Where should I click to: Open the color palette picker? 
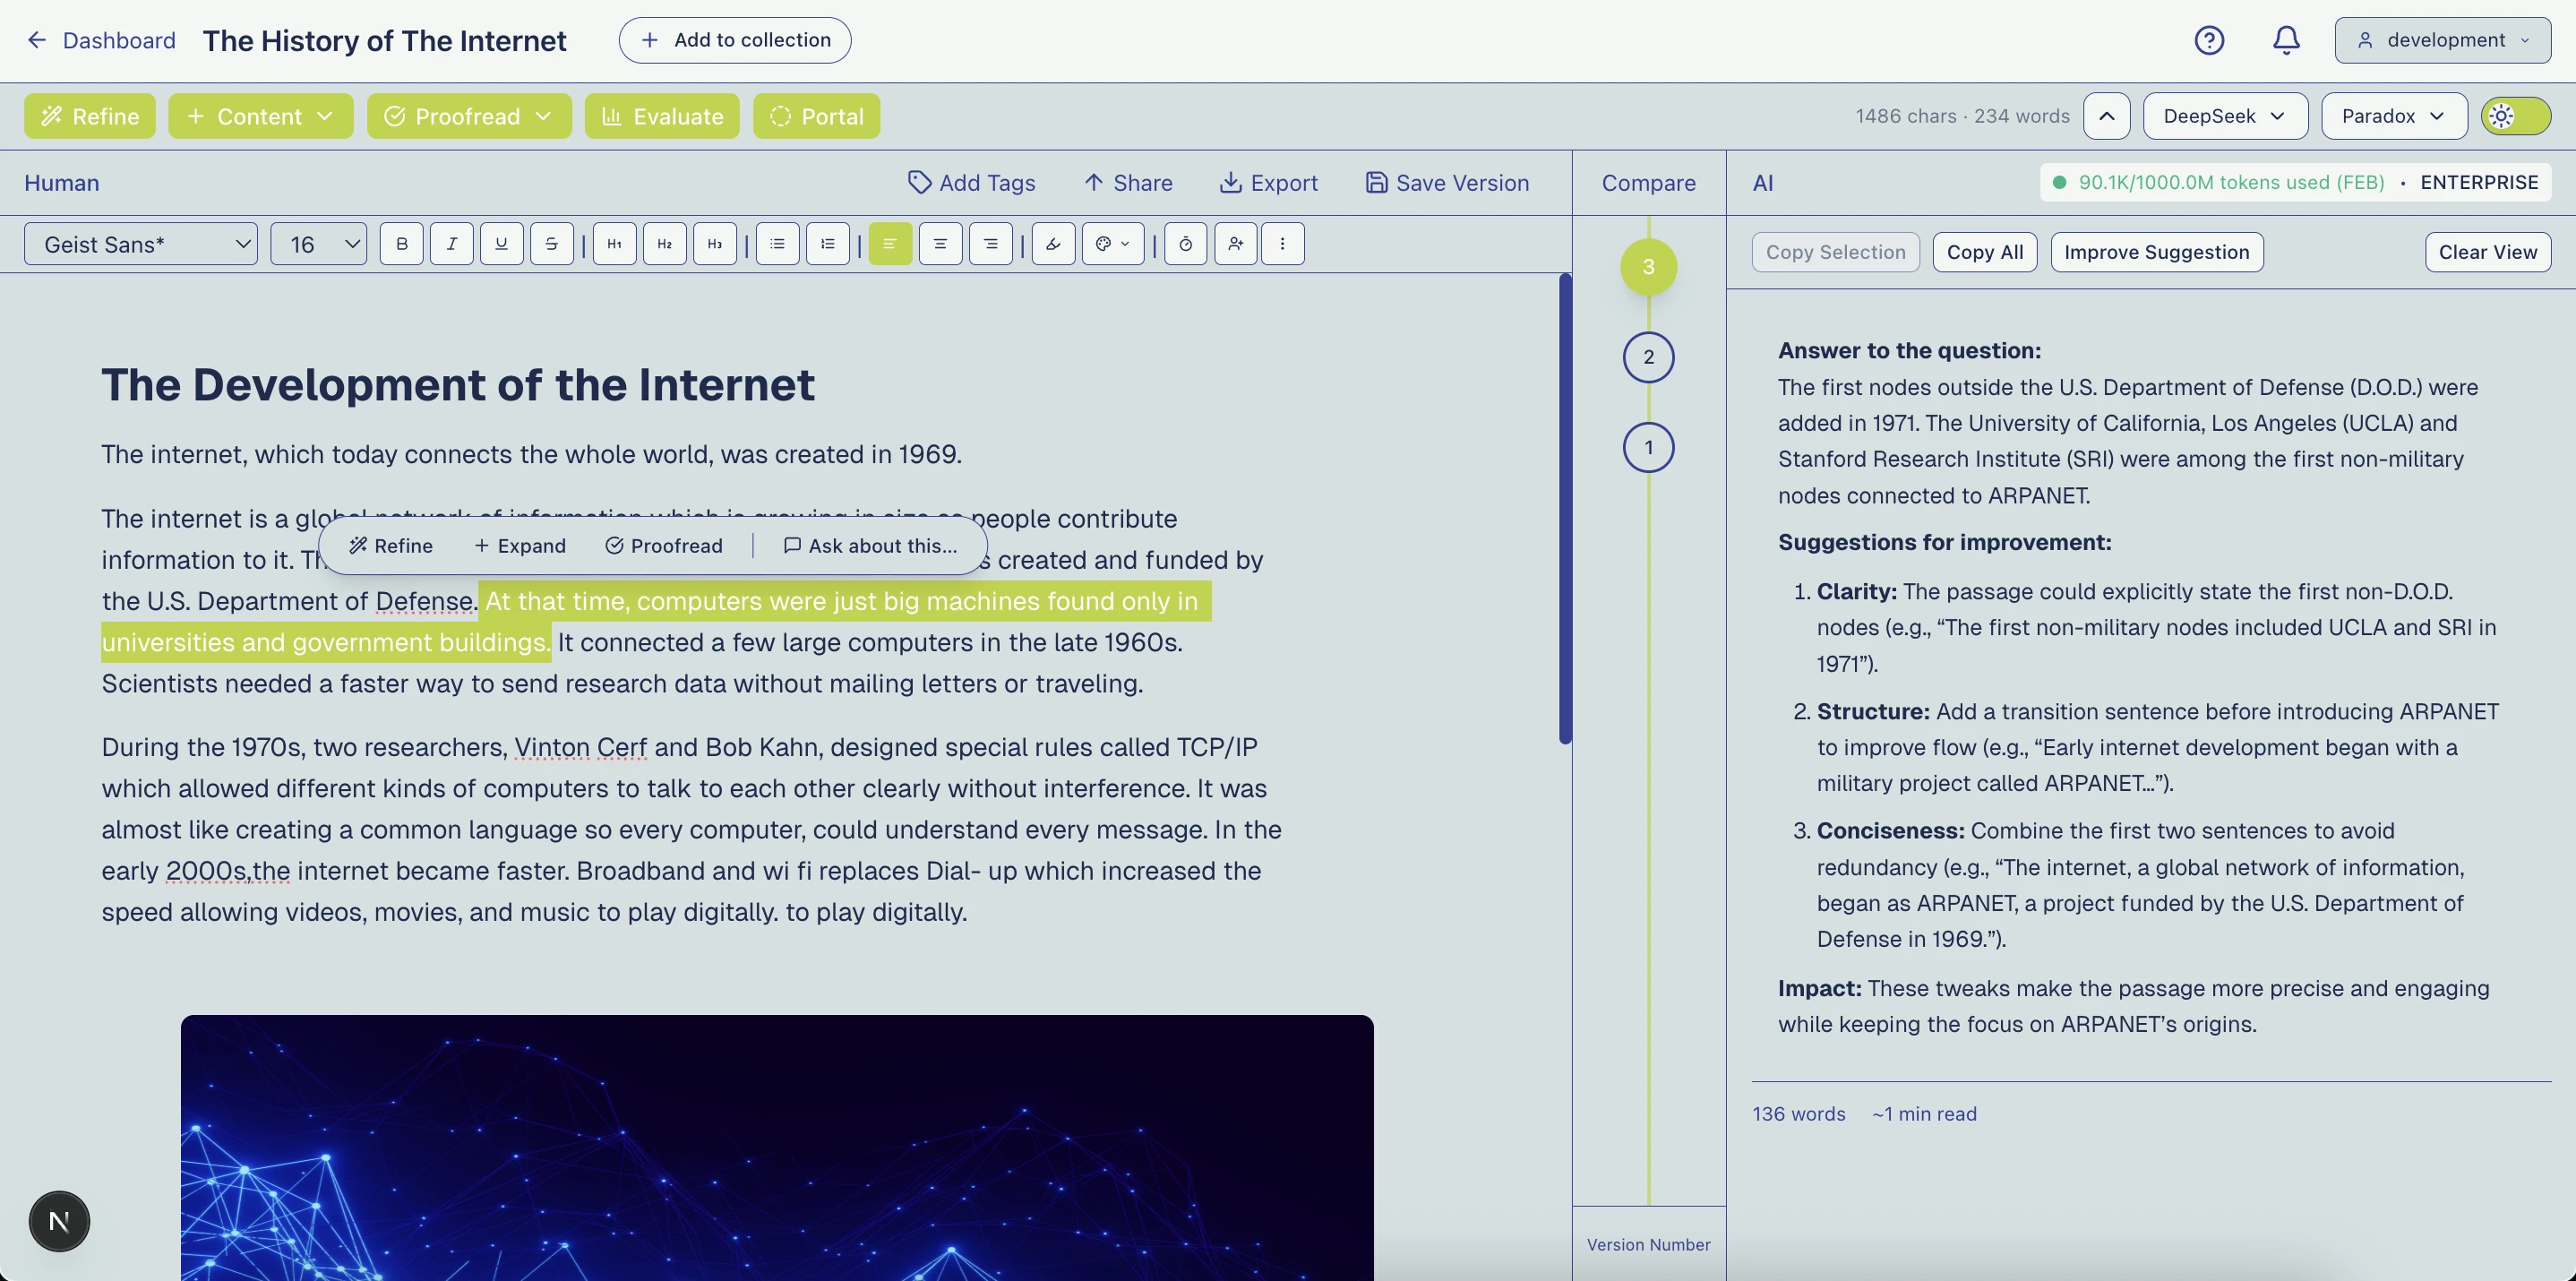1112,244
